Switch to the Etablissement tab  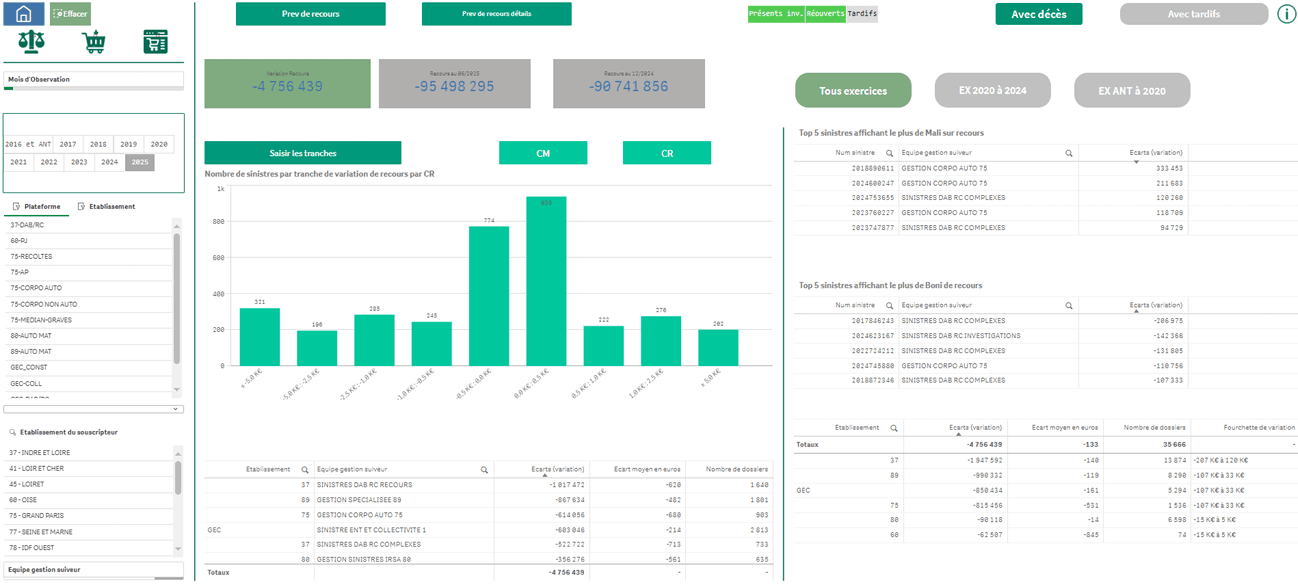(x=106, y=207)
